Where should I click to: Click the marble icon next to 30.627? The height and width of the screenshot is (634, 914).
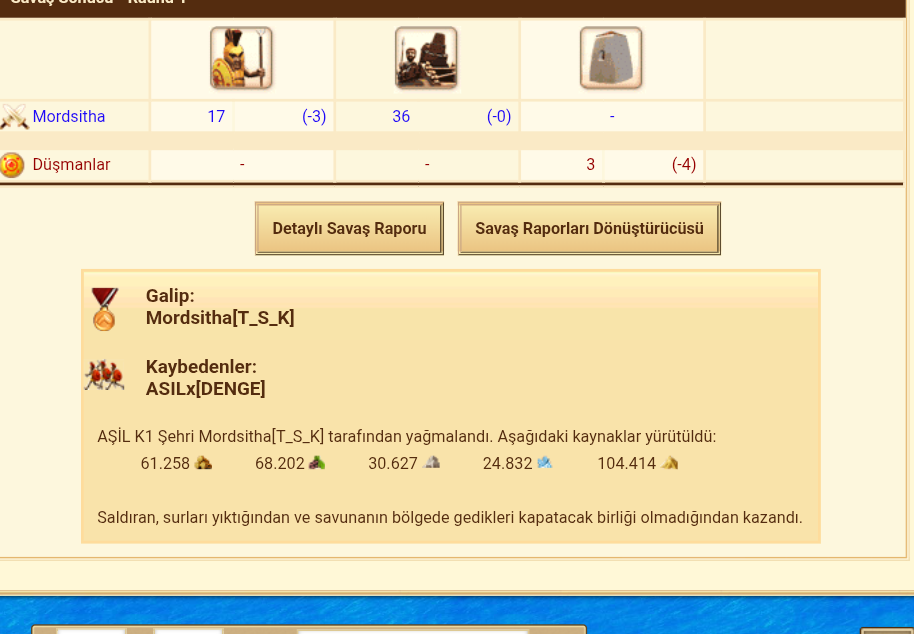[x=431, y=463]
